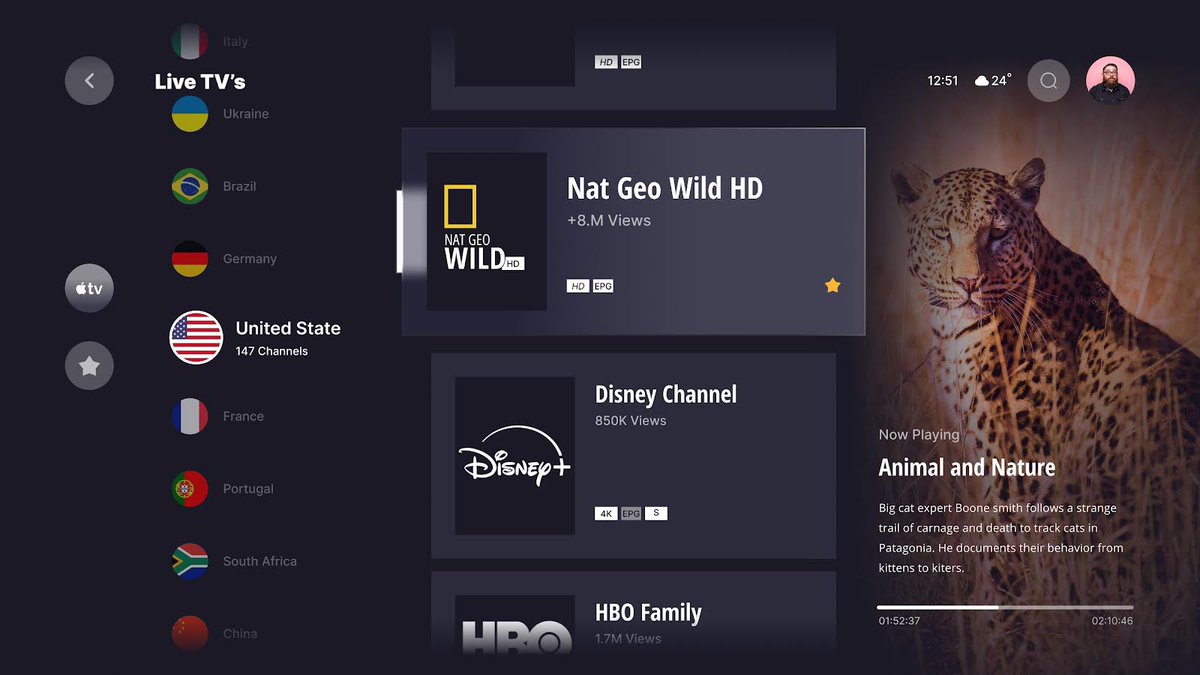1200x675 pixels.
Task: Click HD badge on Nat Geo Wild card
Action: coord(578,286)
